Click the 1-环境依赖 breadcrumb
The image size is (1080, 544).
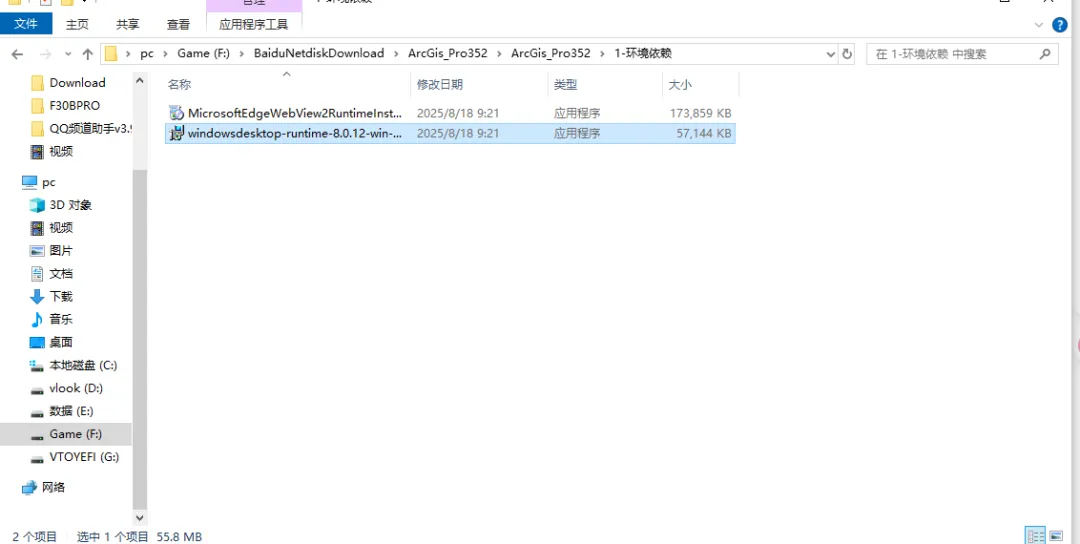pyautogui.click(x=643, y=53)
